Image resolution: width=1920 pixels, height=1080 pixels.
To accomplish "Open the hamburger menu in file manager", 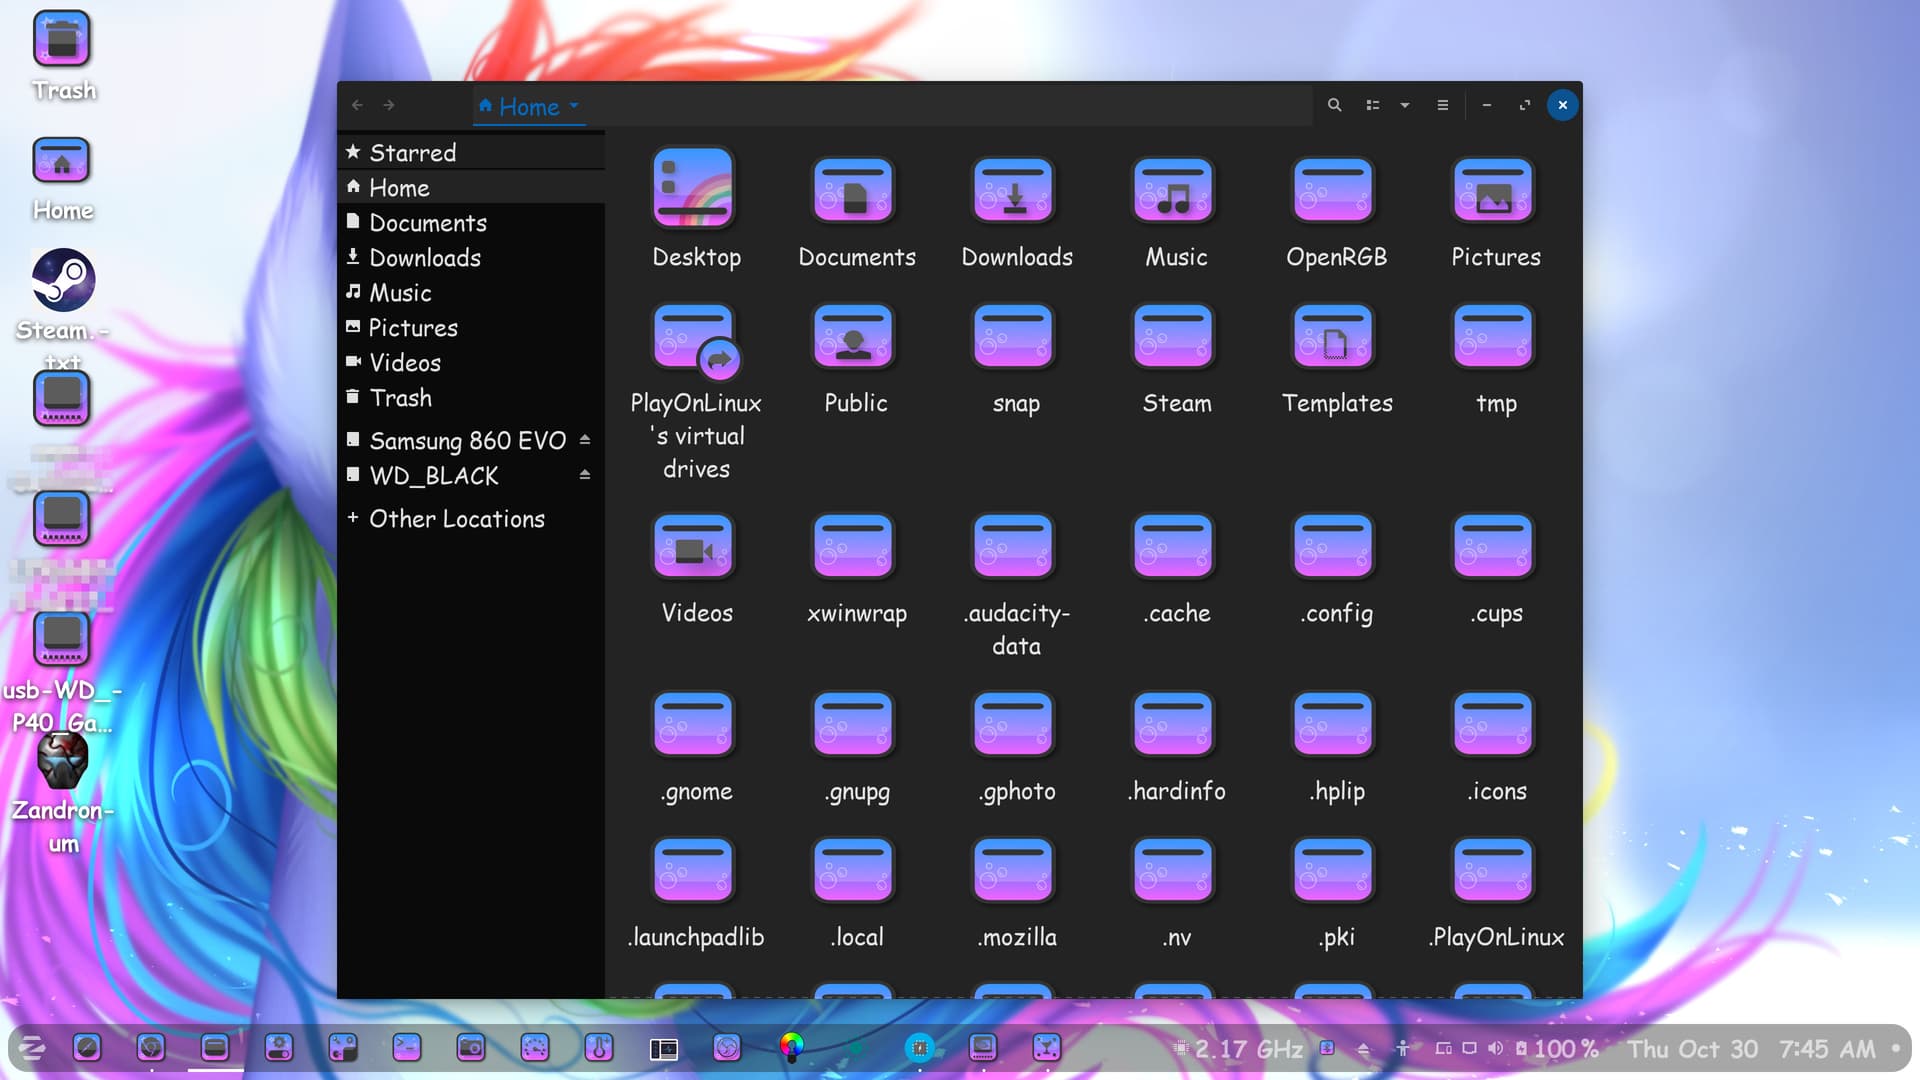I will (x=1442, y=105).
